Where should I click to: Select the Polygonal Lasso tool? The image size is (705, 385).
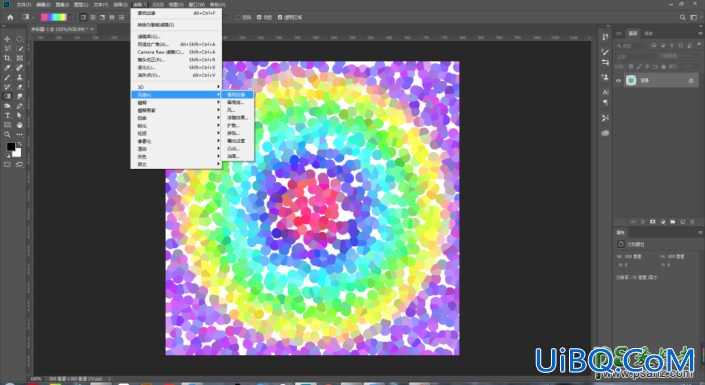[7, 49]
